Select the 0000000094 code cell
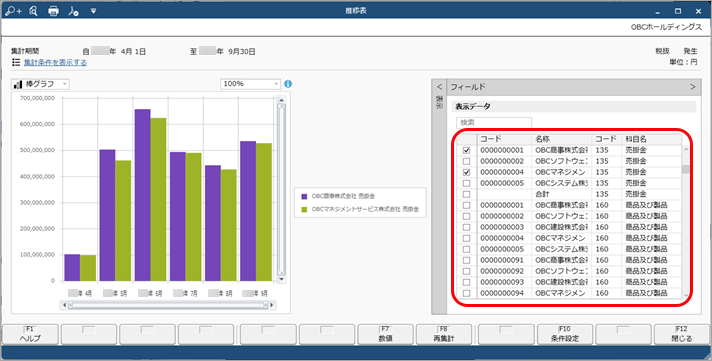Viewport: 712px width, 361px height. (x=504, y=293)
